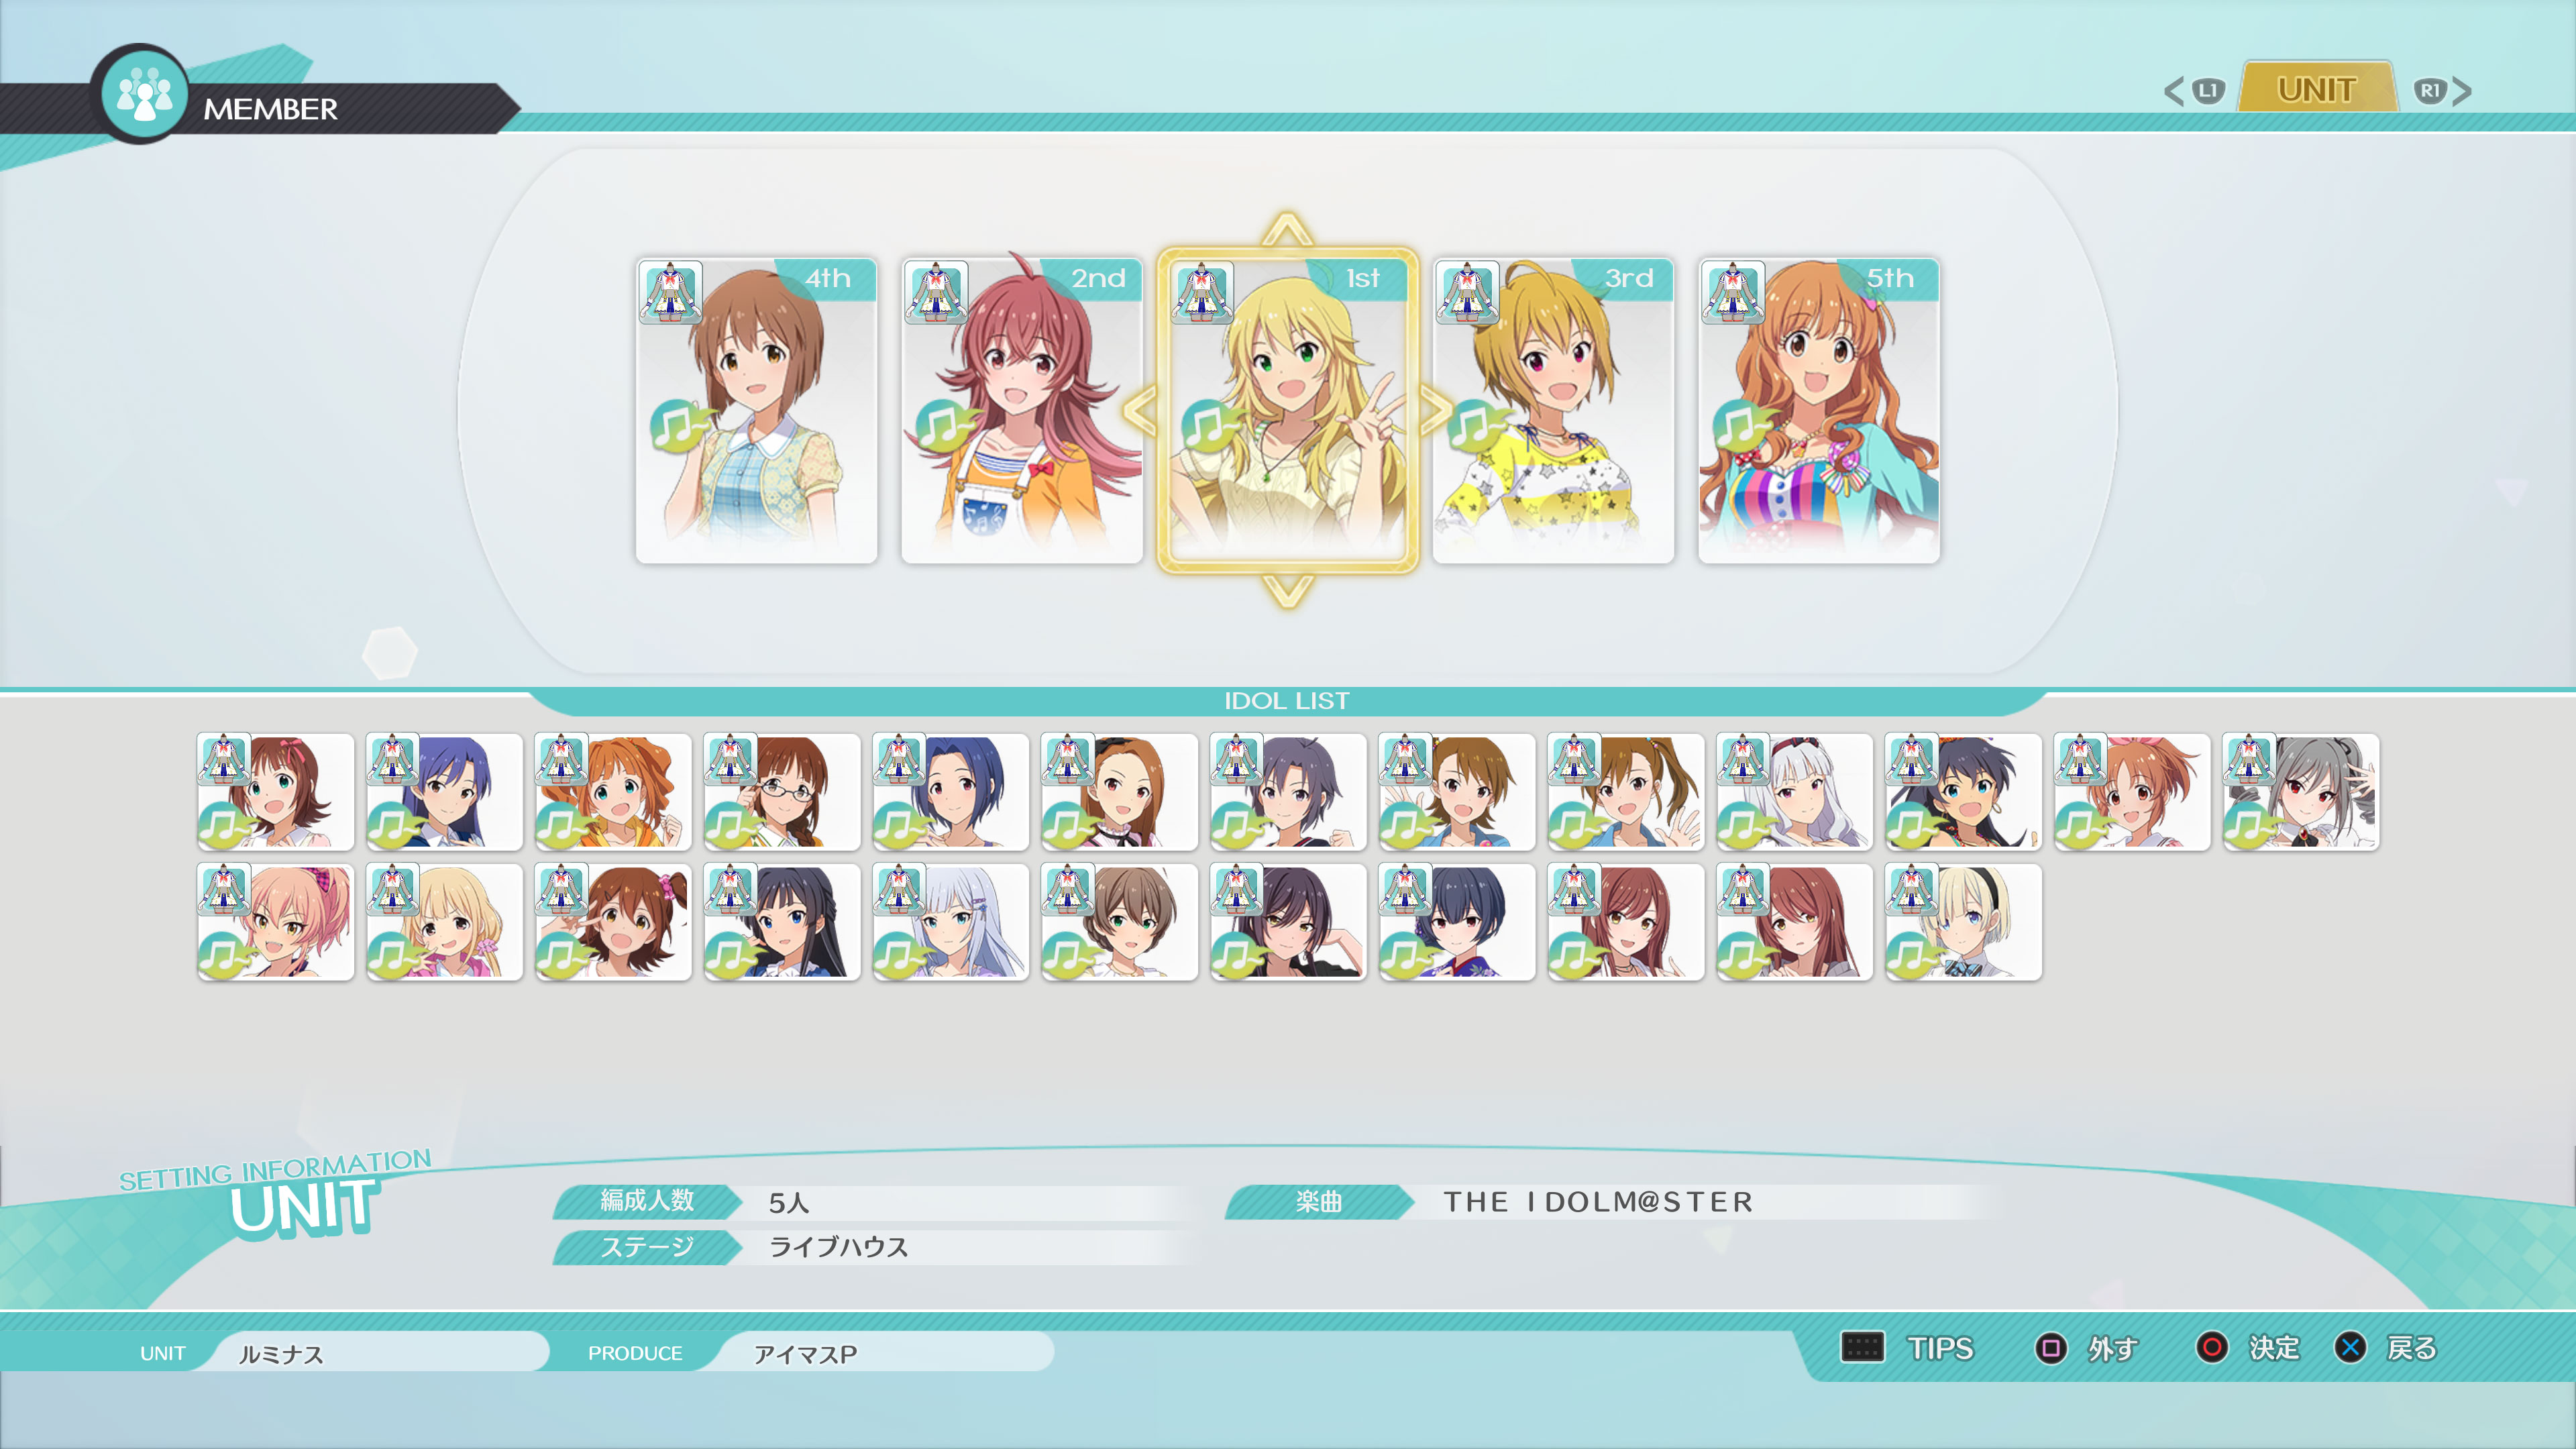The width and height of the screenshot is (2576, 1449).
Task: Choose silver-haired idol with headband in list
Action: pyautogui.click(x=1794, y=791)
